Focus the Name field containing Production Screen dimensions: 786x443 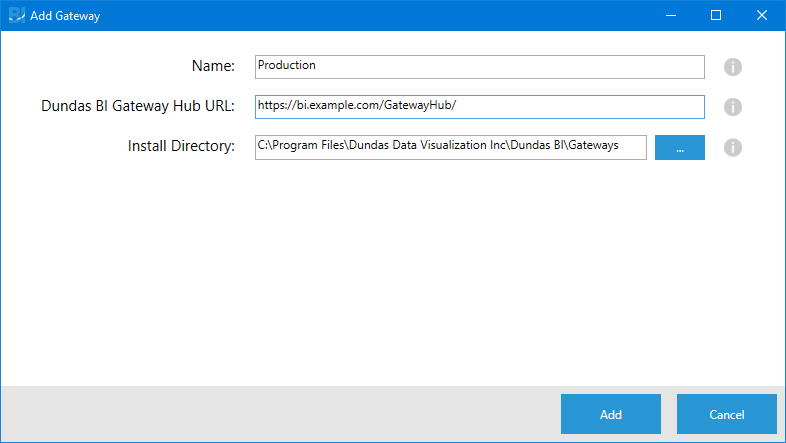(480, 66)
